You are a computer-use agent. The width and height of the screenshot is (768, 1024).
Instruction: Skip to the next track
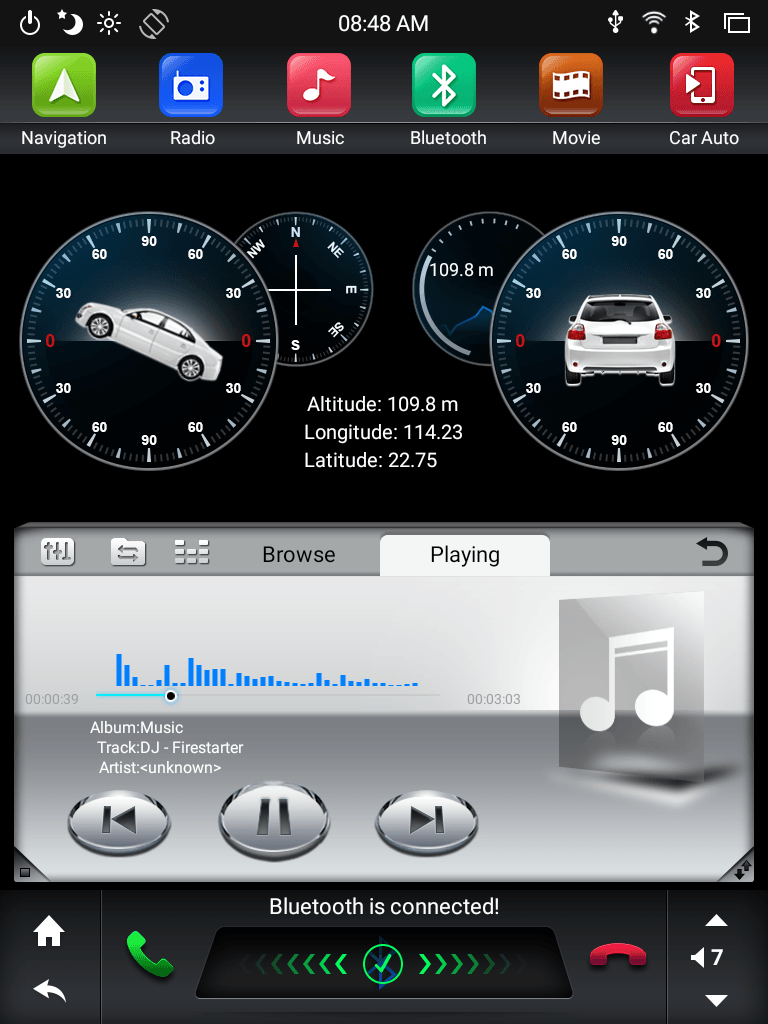point(426,821)
